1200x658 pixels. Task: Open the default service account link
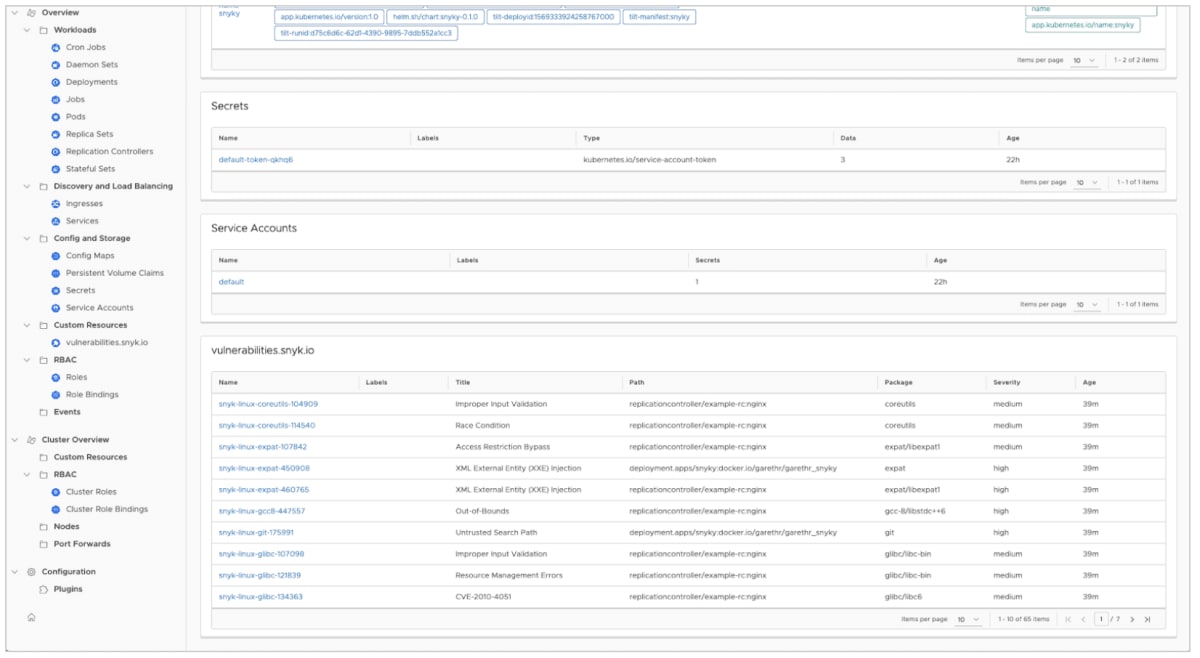[231, 282]
